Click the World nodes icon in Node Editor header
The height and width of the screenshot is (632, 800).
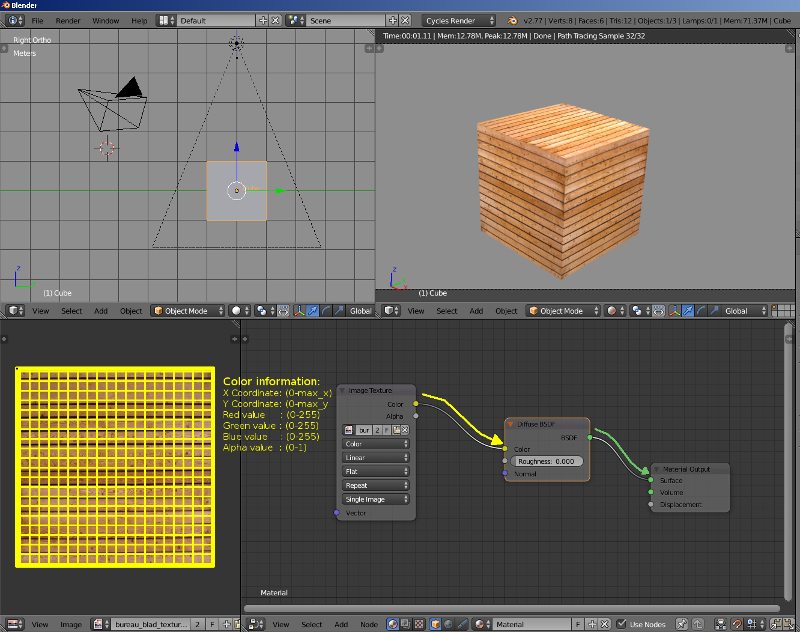449,624
